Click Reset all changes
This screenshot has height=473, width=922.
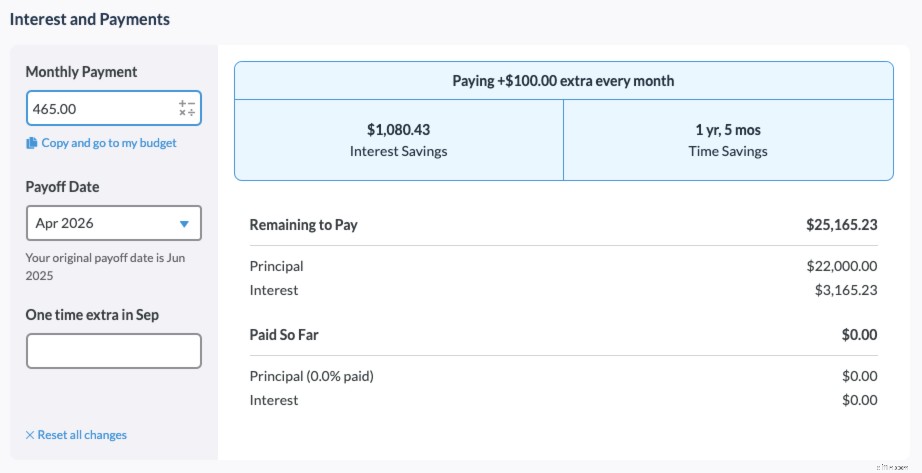(x=82, y=435)
